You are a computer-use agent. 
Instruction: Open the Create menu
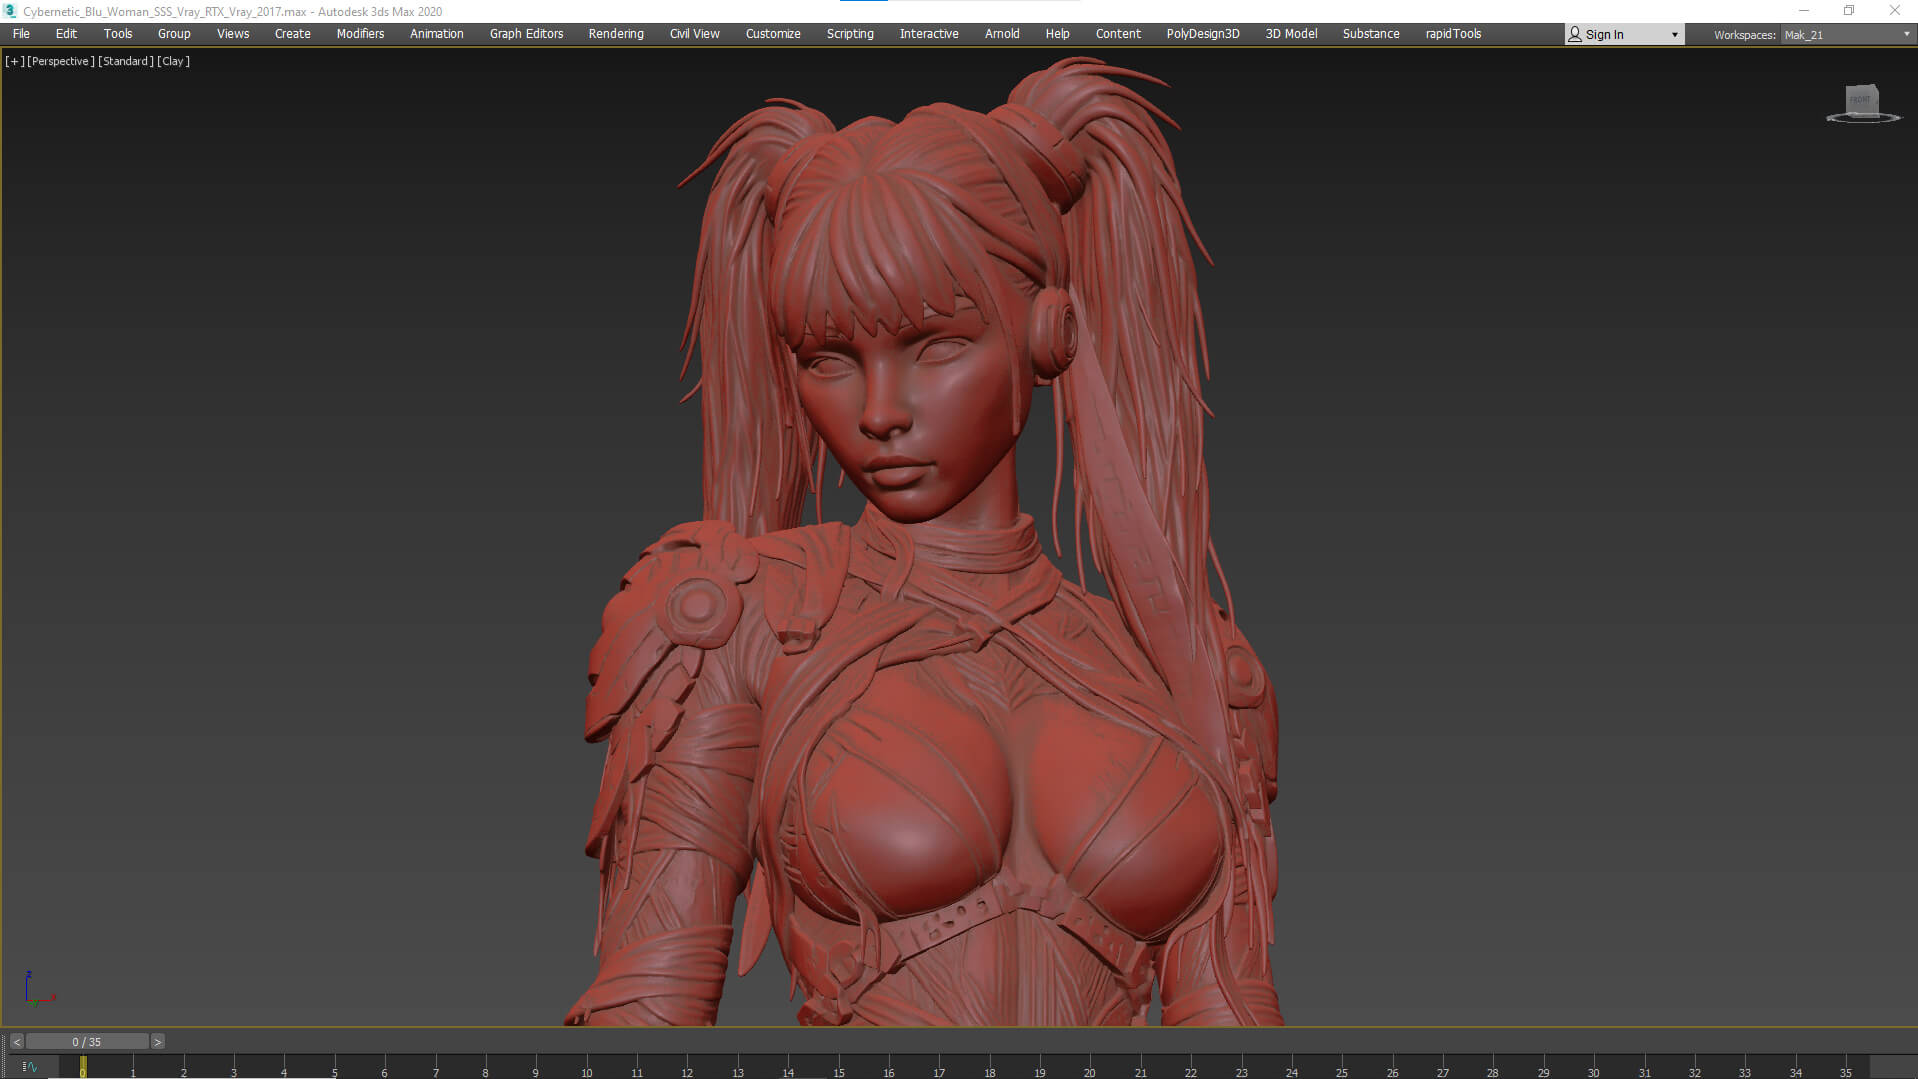coord(293,34)
